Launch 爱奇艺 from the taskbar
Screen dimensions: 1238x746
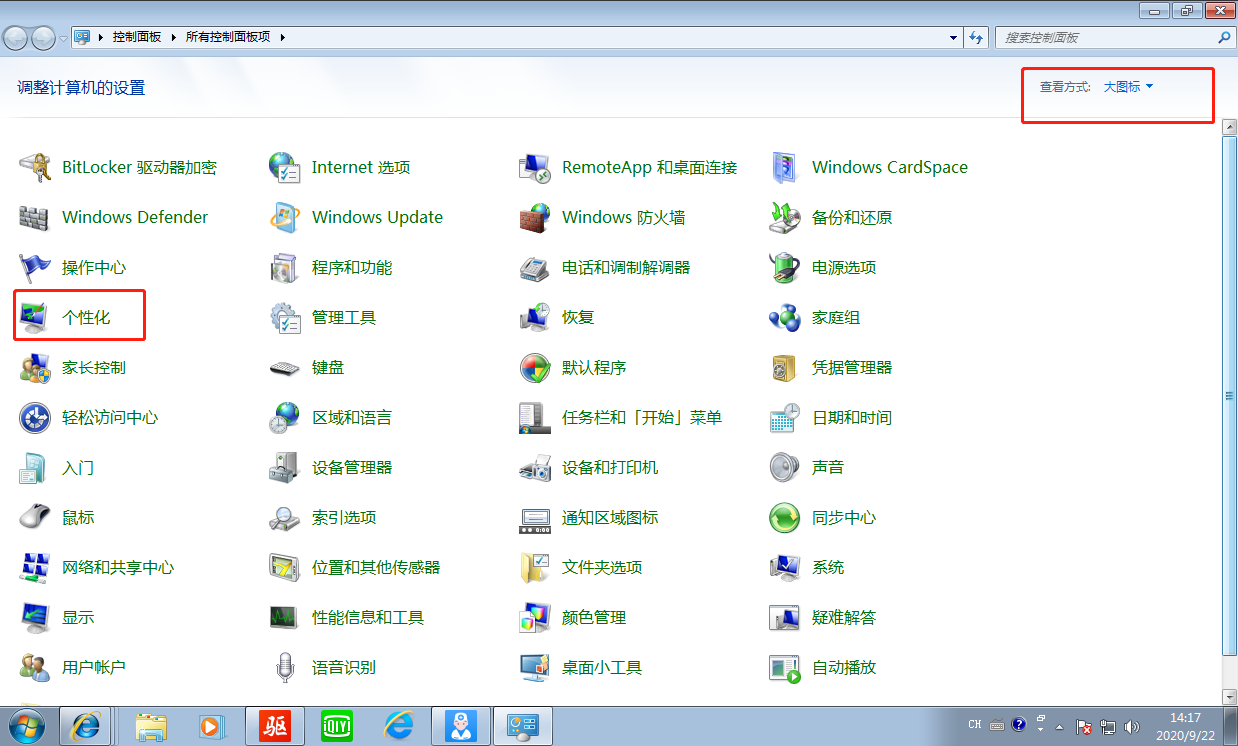click(337, 726)
